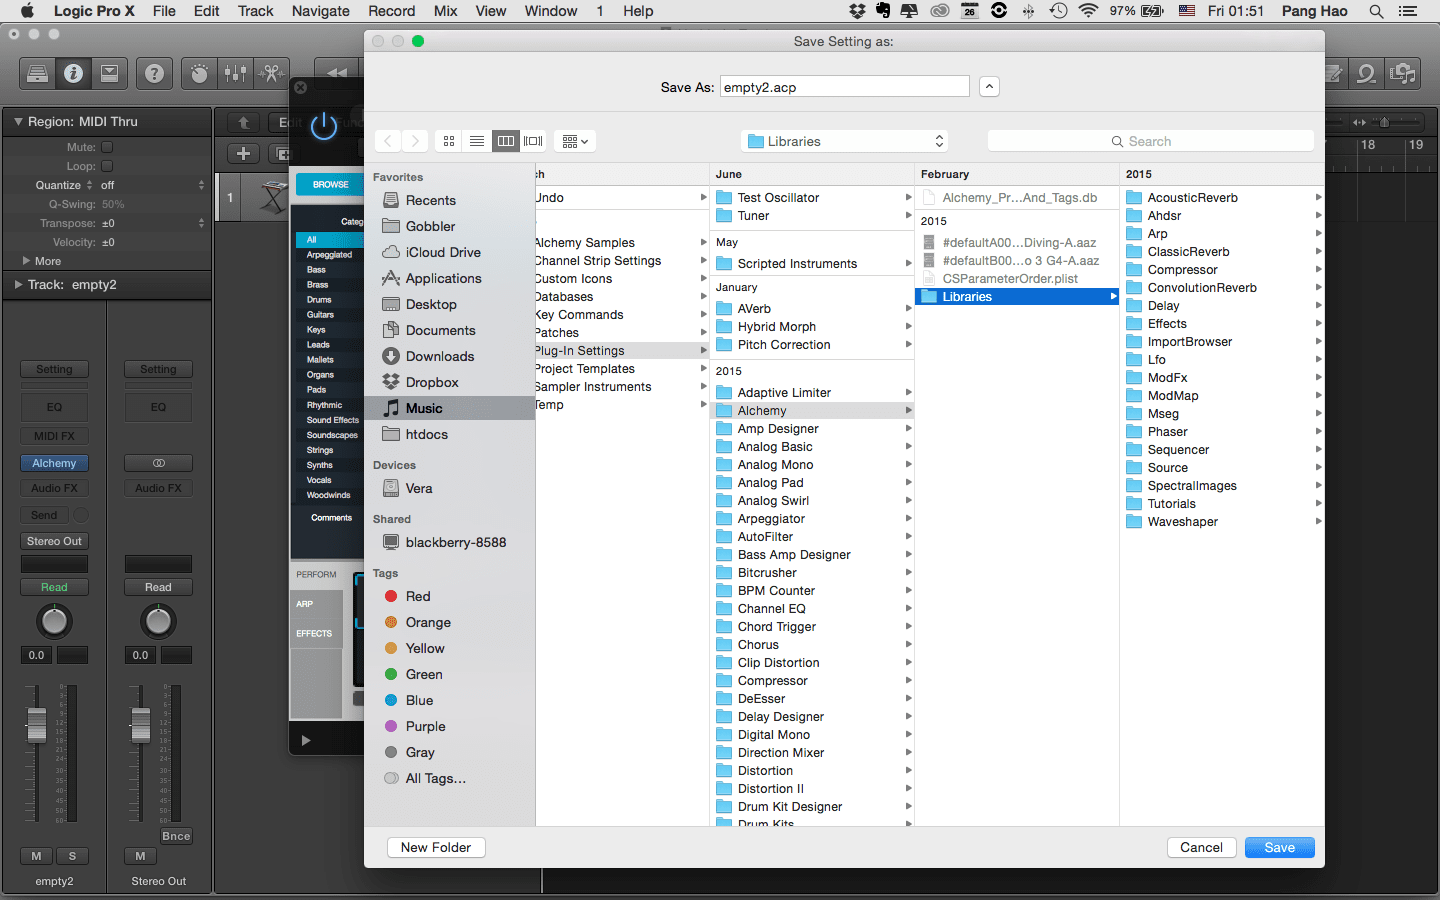The width and height of the screenshot is (1440, 900).
Task: Open the item arrangement dropdown in save dialog
Action: point(576,141)
